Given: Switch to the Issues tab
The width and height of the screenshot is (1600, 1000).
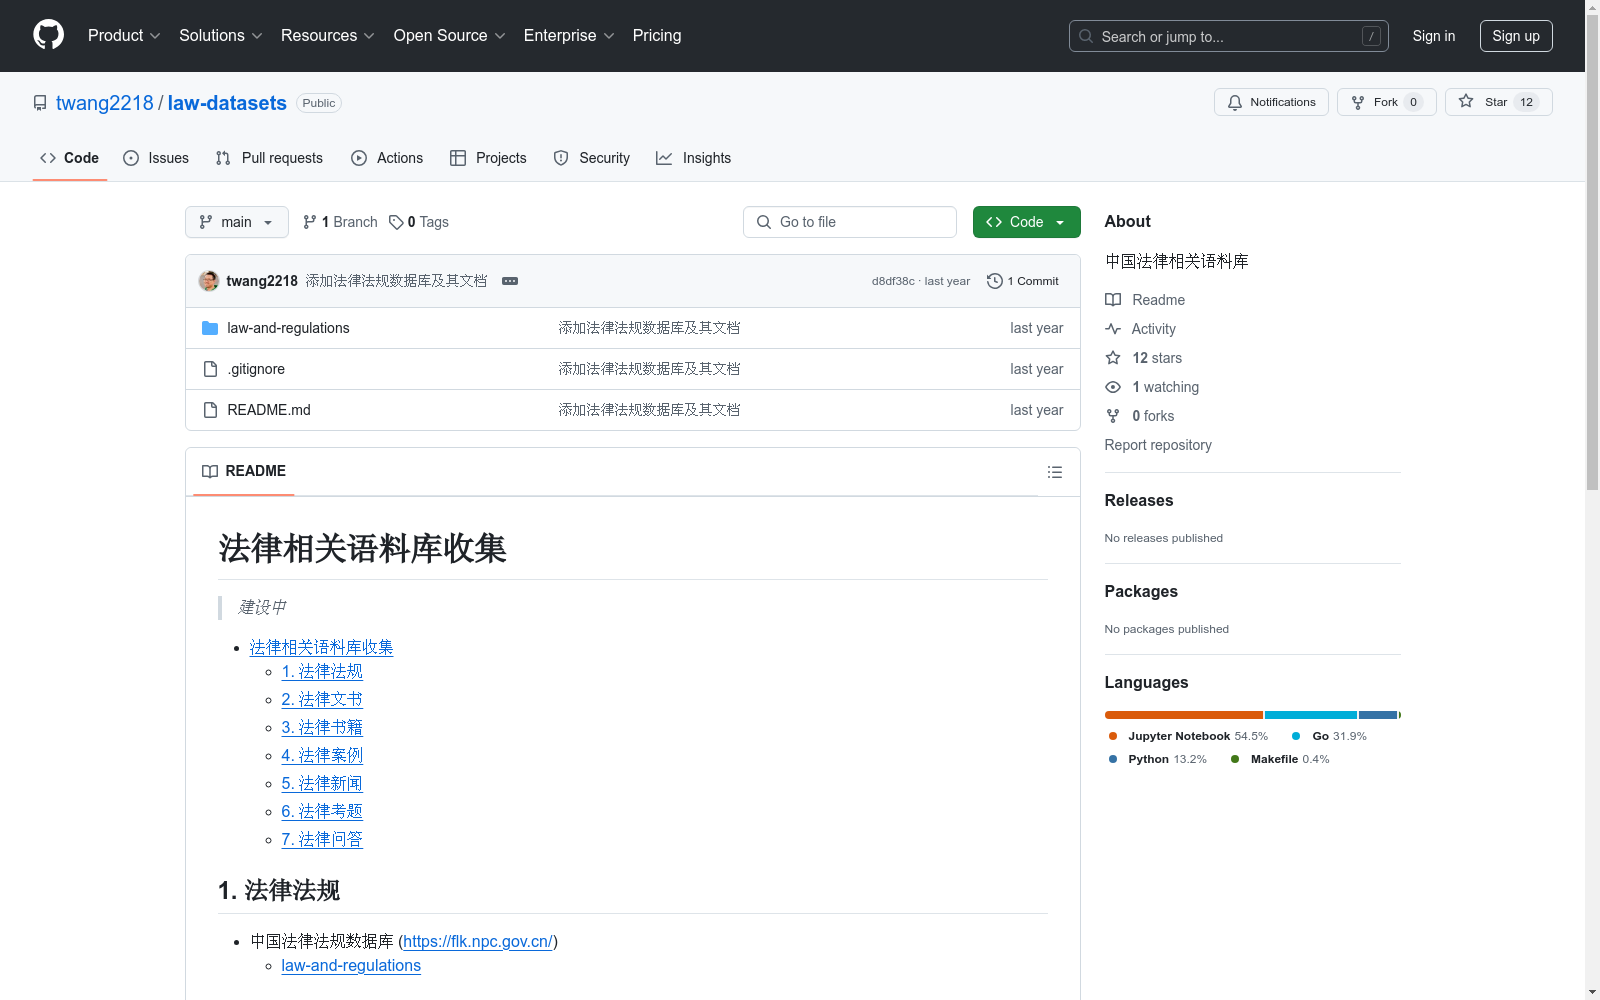Looking at the screenshot, I should 156,158.
